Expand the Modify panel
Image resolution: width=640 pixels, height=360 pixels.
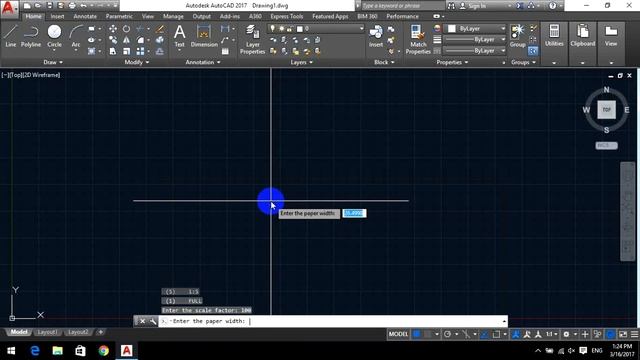(x=137, y=62)
